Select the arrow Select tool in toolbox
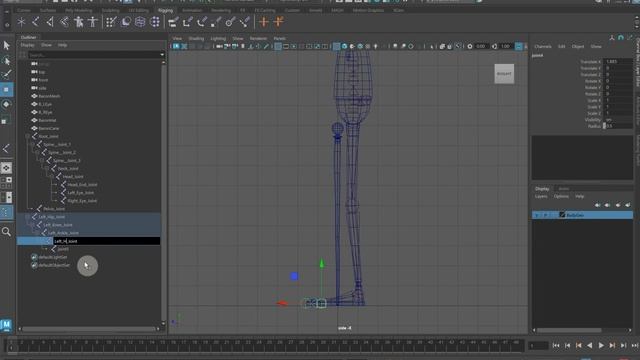This screenshot has height=360, width=640. click(x=7, y=45)
